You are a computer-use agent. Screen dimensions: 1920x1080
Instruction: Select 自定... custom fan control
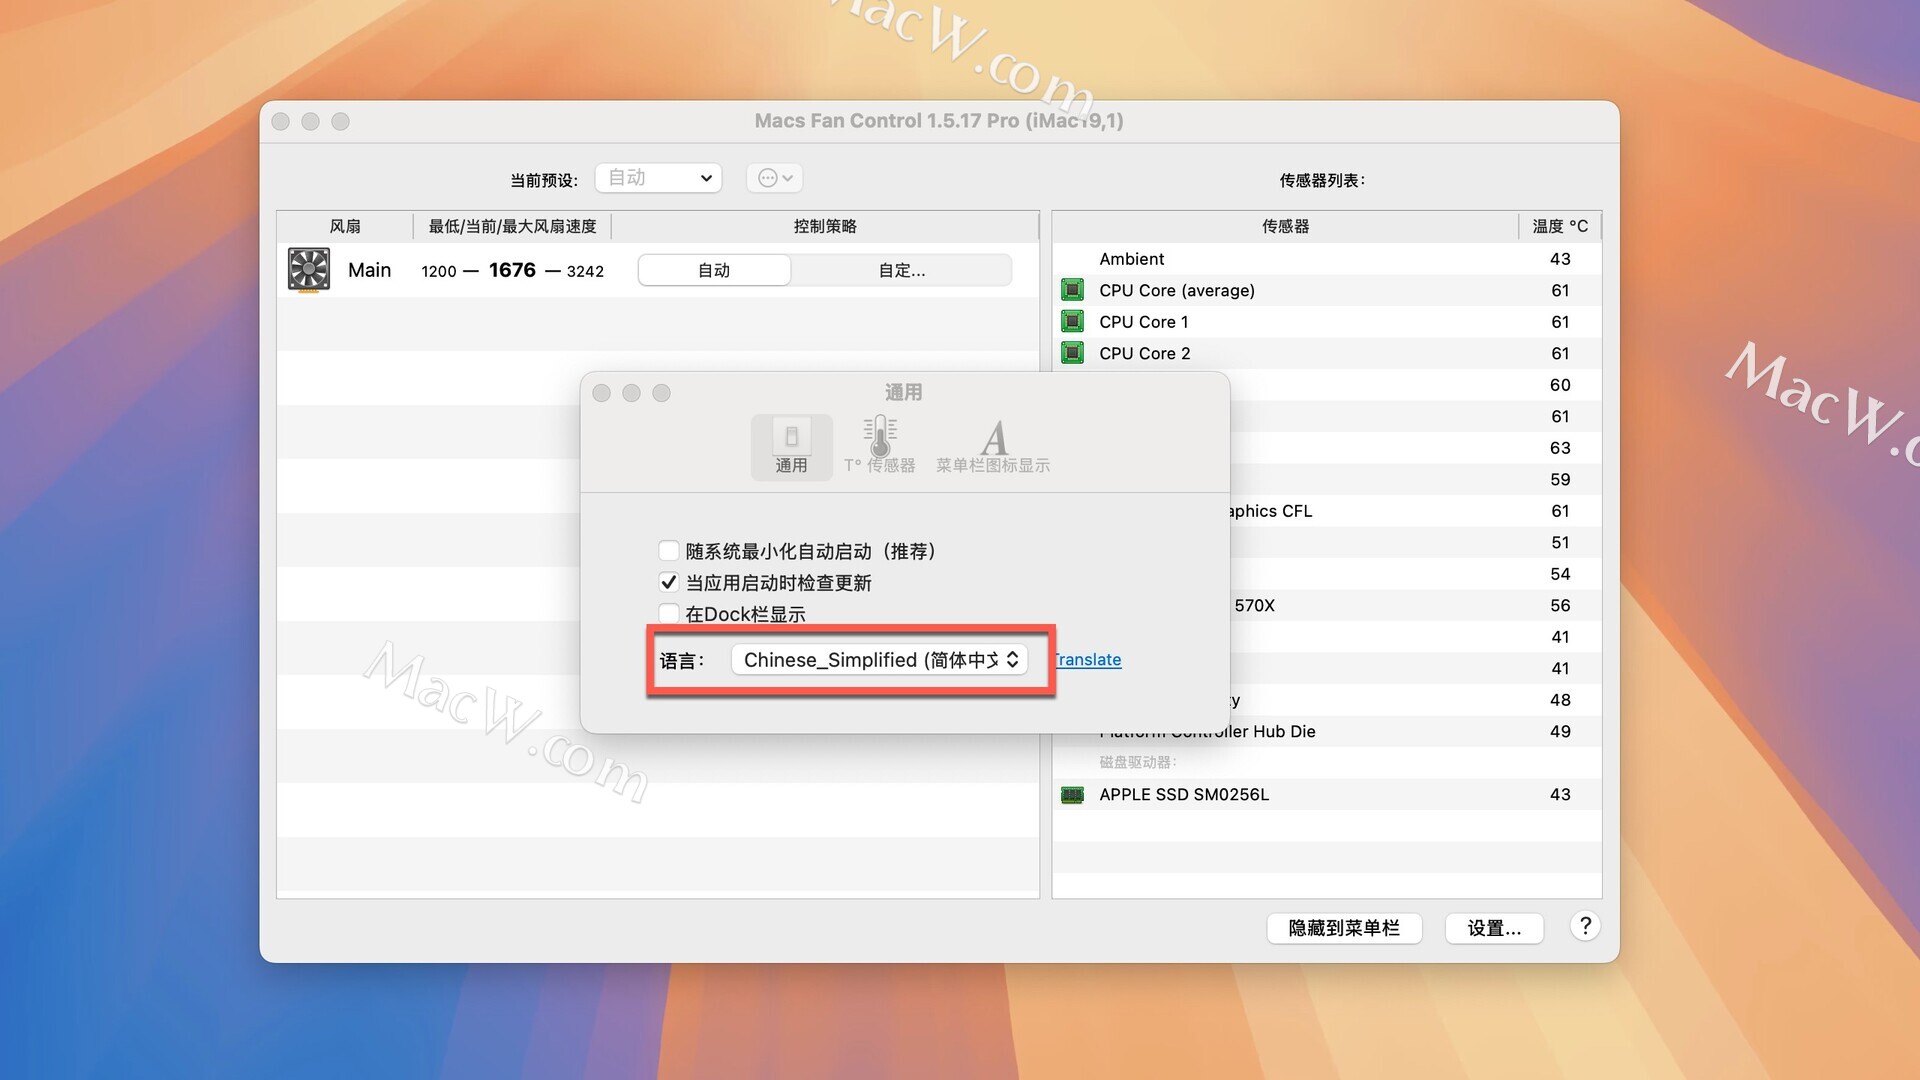pyautogui.click(x=902, y=270)
